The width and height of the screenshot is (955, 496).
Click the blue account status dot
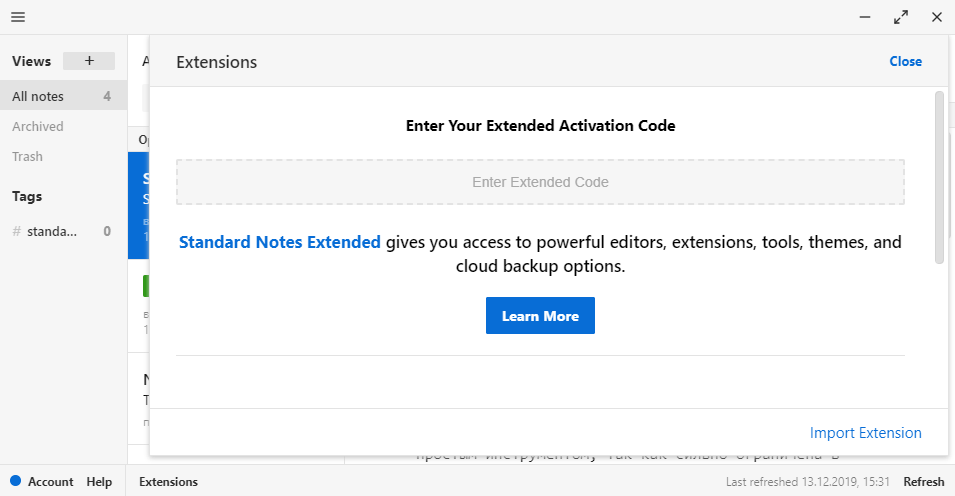click(x=16, y=480)
